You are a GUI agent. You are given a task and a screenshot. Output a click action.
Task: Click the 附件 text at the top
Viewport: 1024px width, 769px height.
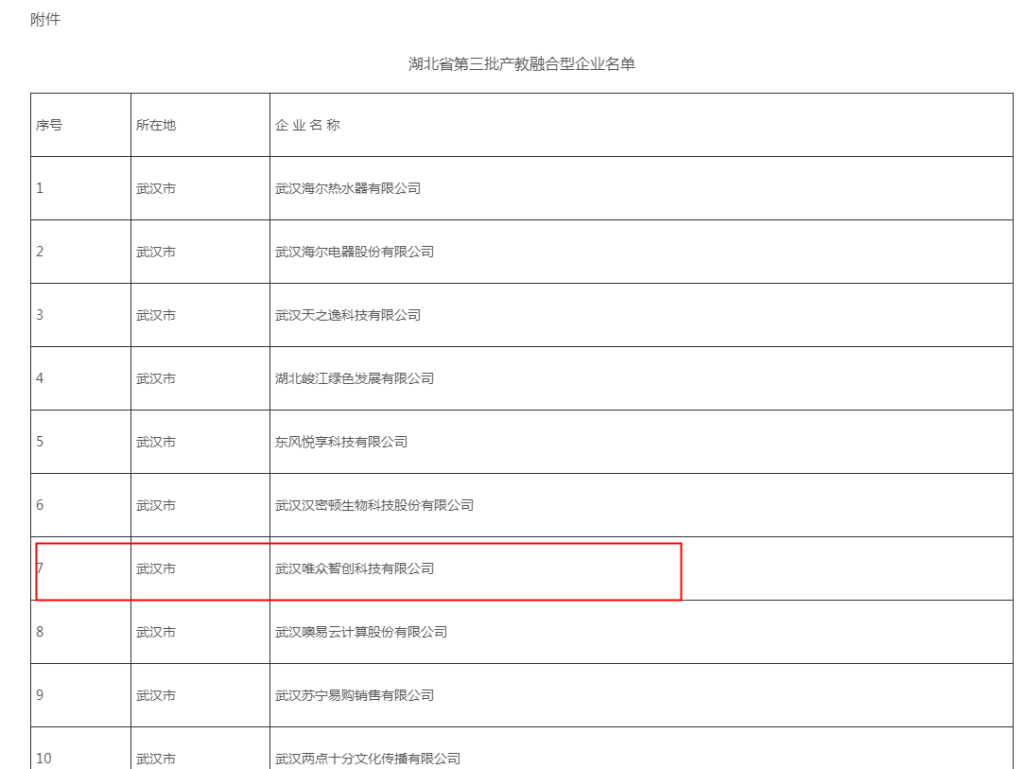click(46, 20)
